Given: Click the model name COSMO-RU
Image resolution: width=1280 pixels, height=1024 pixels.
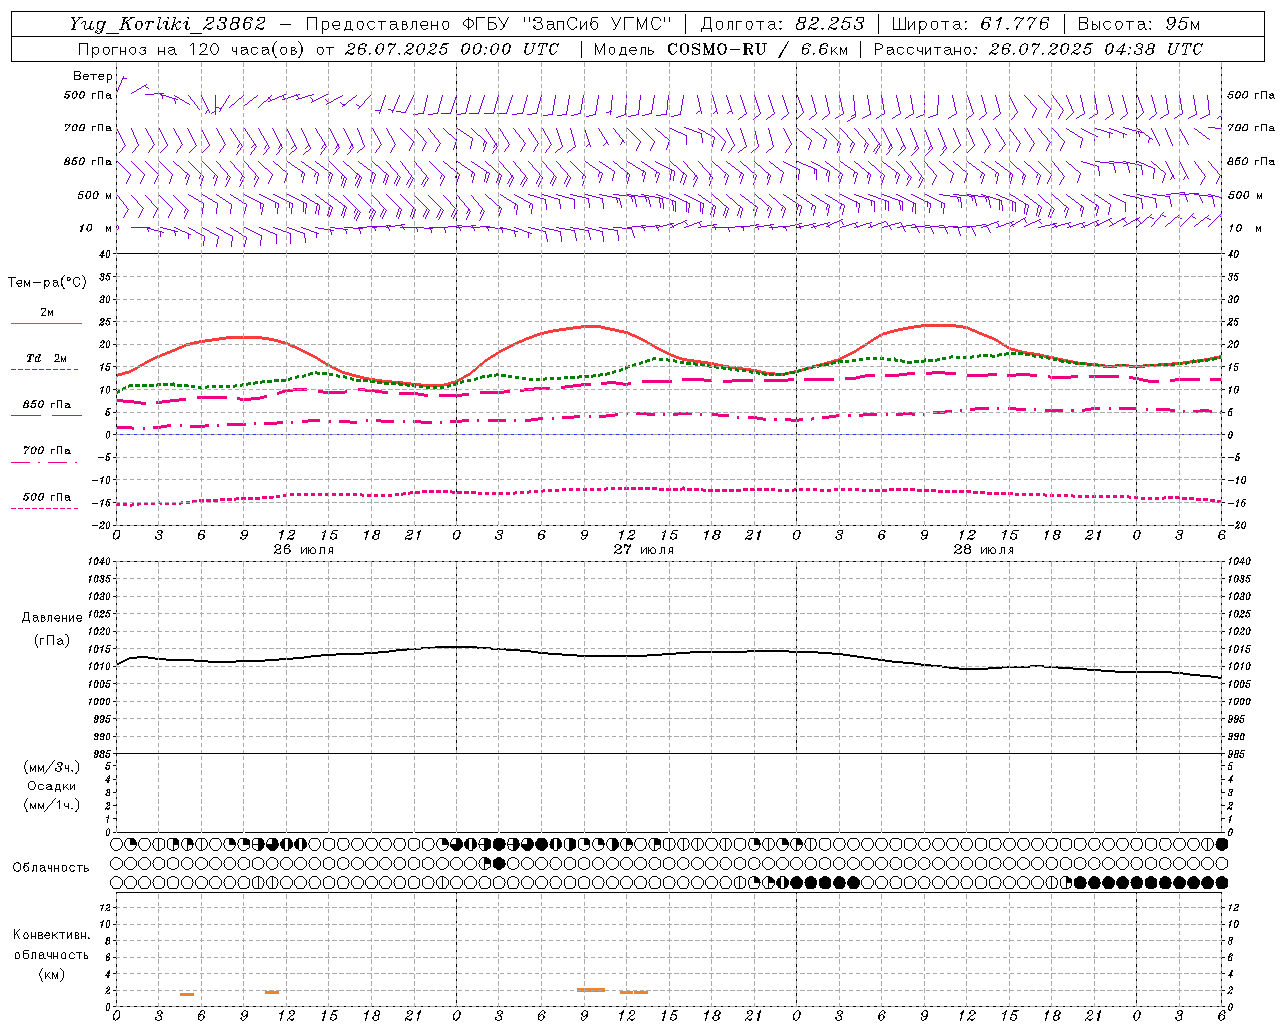Looking at the screenshot, I should click(x=715, y=49).
